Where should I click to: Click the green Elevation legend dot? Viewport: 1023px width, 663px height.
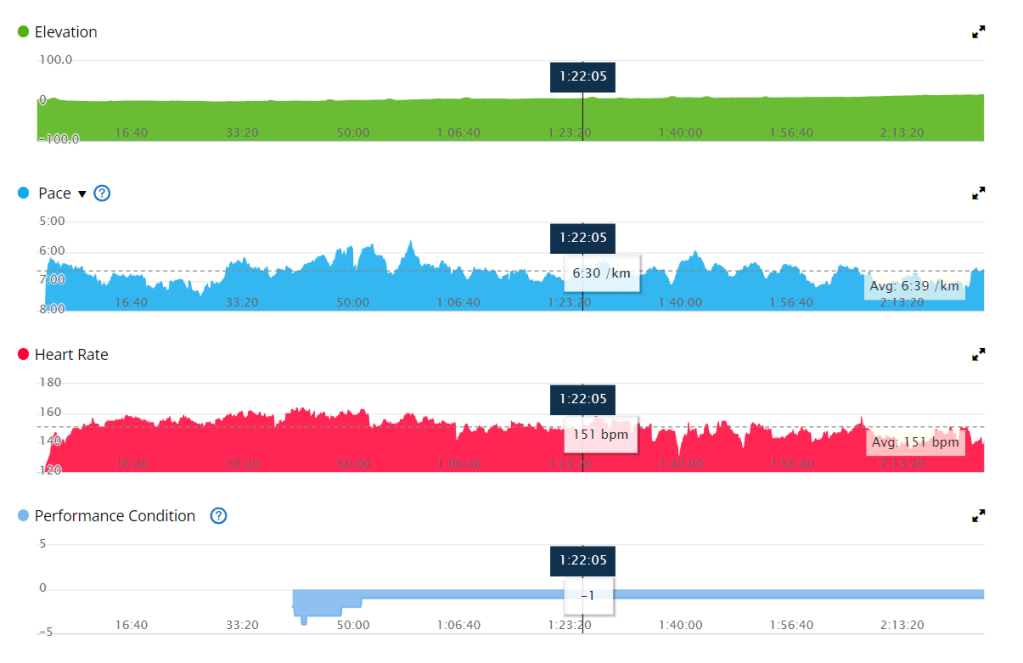pyautogui.click(x=24, y=32)
